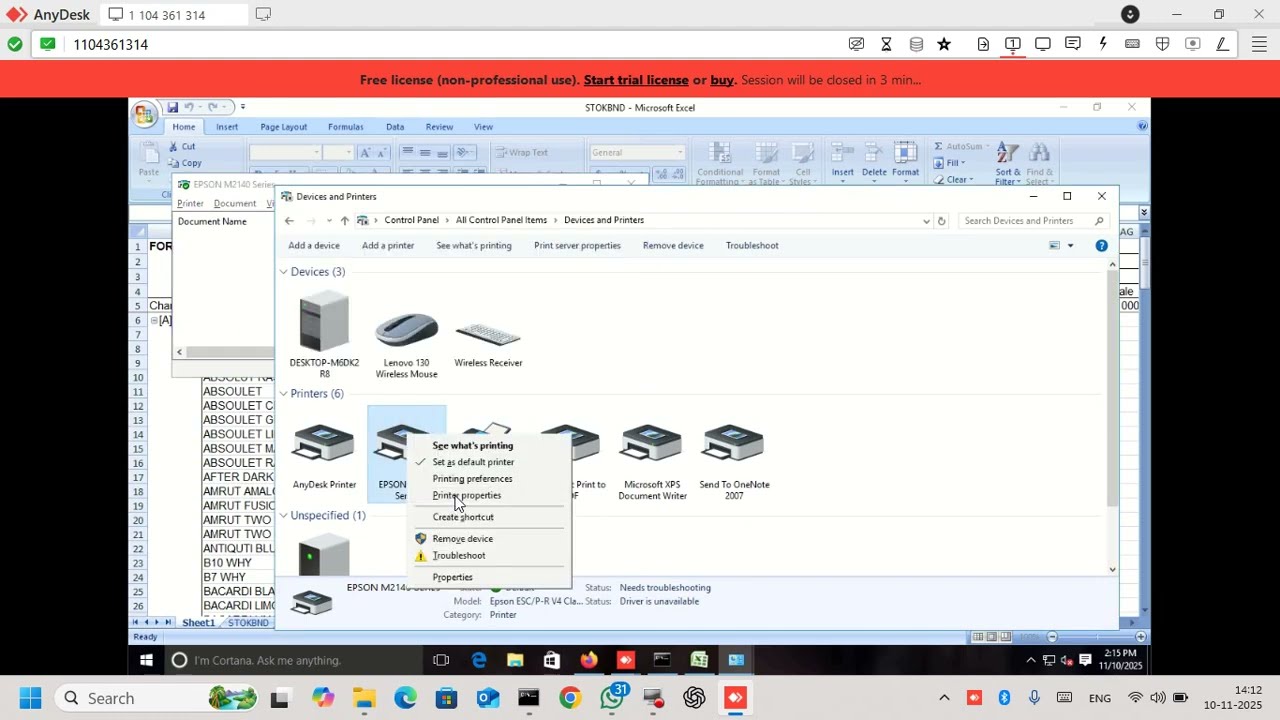Viewport: 1280px width, 720px height.
Task: Click Add a printer in the toolbar
Action: (x=388, y=245)
